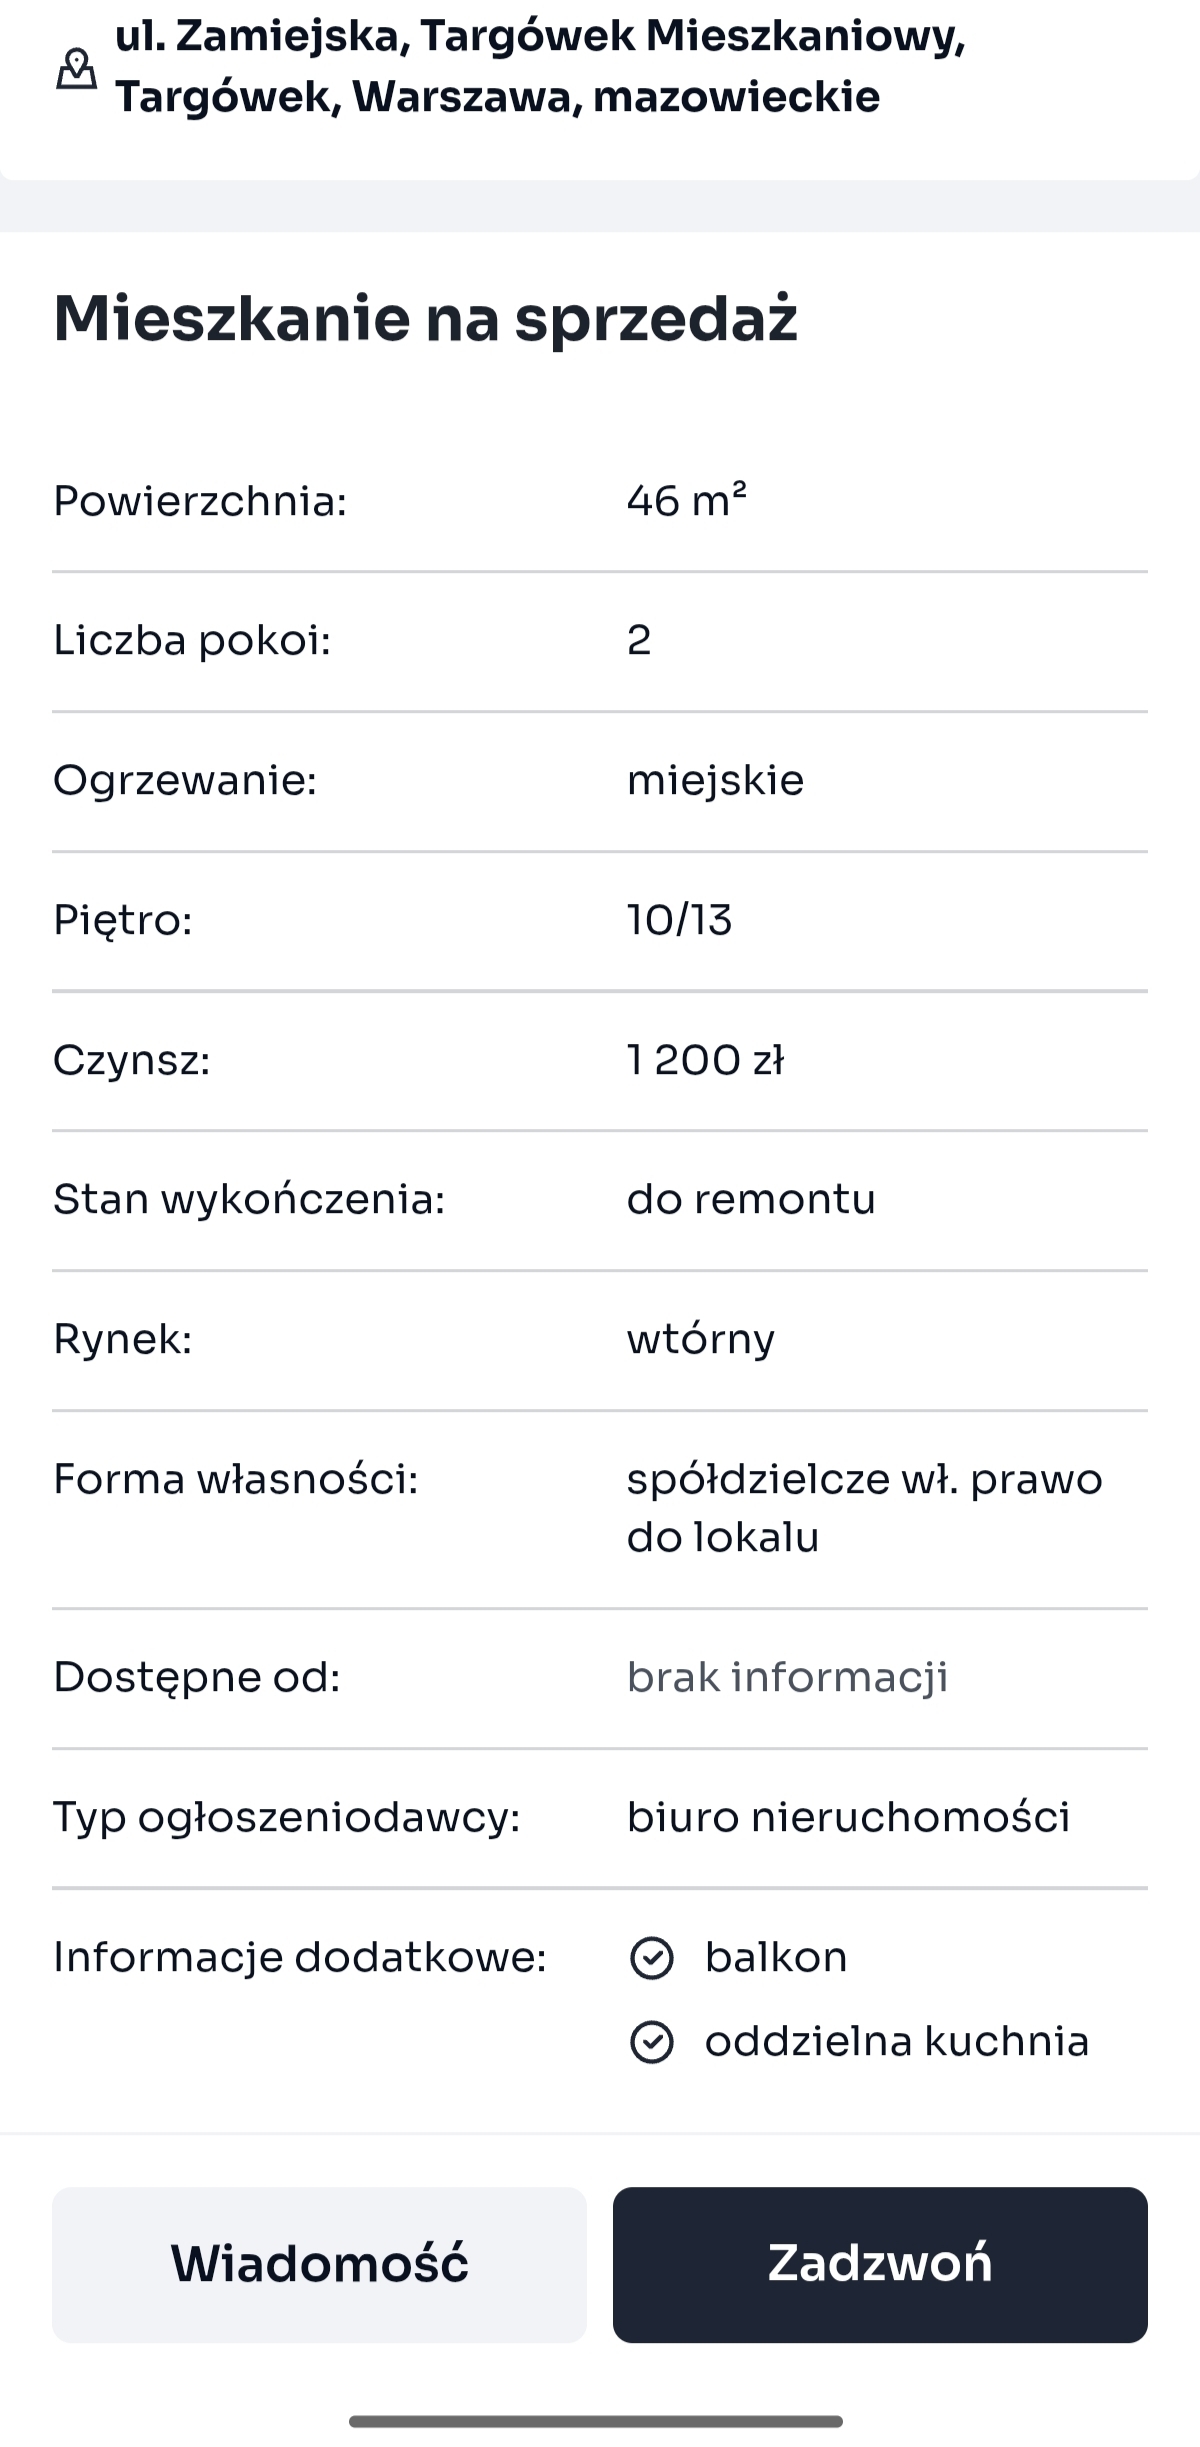Select the biuro nieruchomości advertiser value

pos(848,1817)
